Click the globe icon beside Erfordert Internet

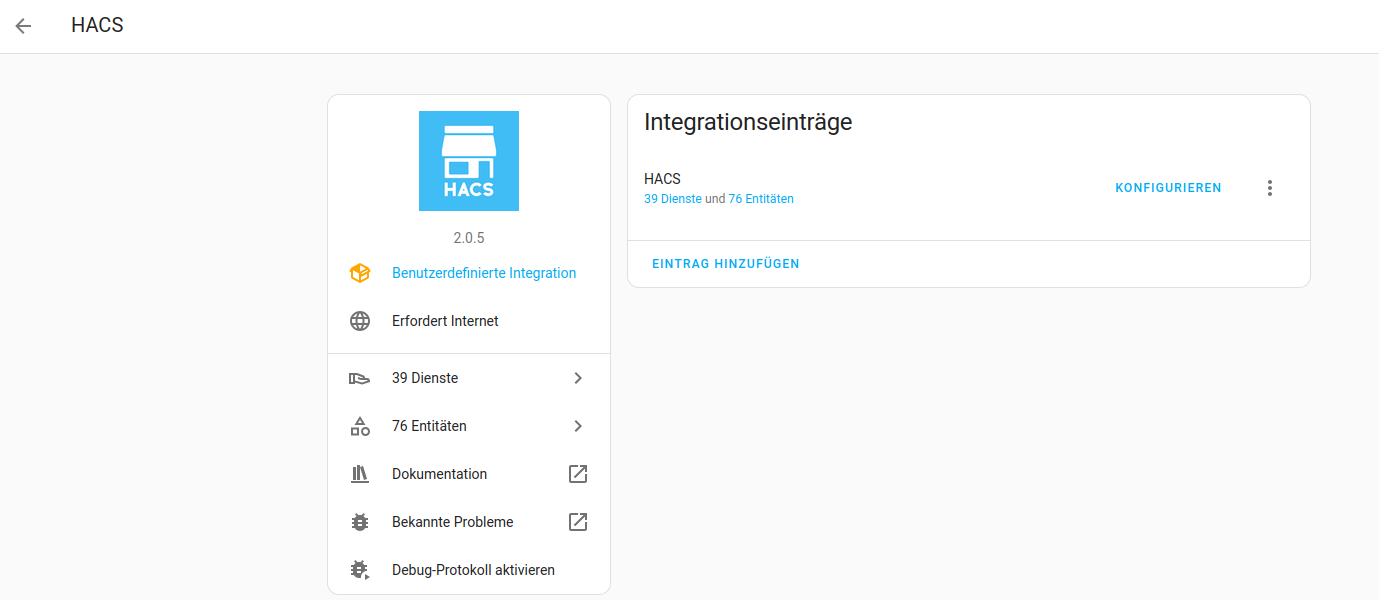click(360, 321)
